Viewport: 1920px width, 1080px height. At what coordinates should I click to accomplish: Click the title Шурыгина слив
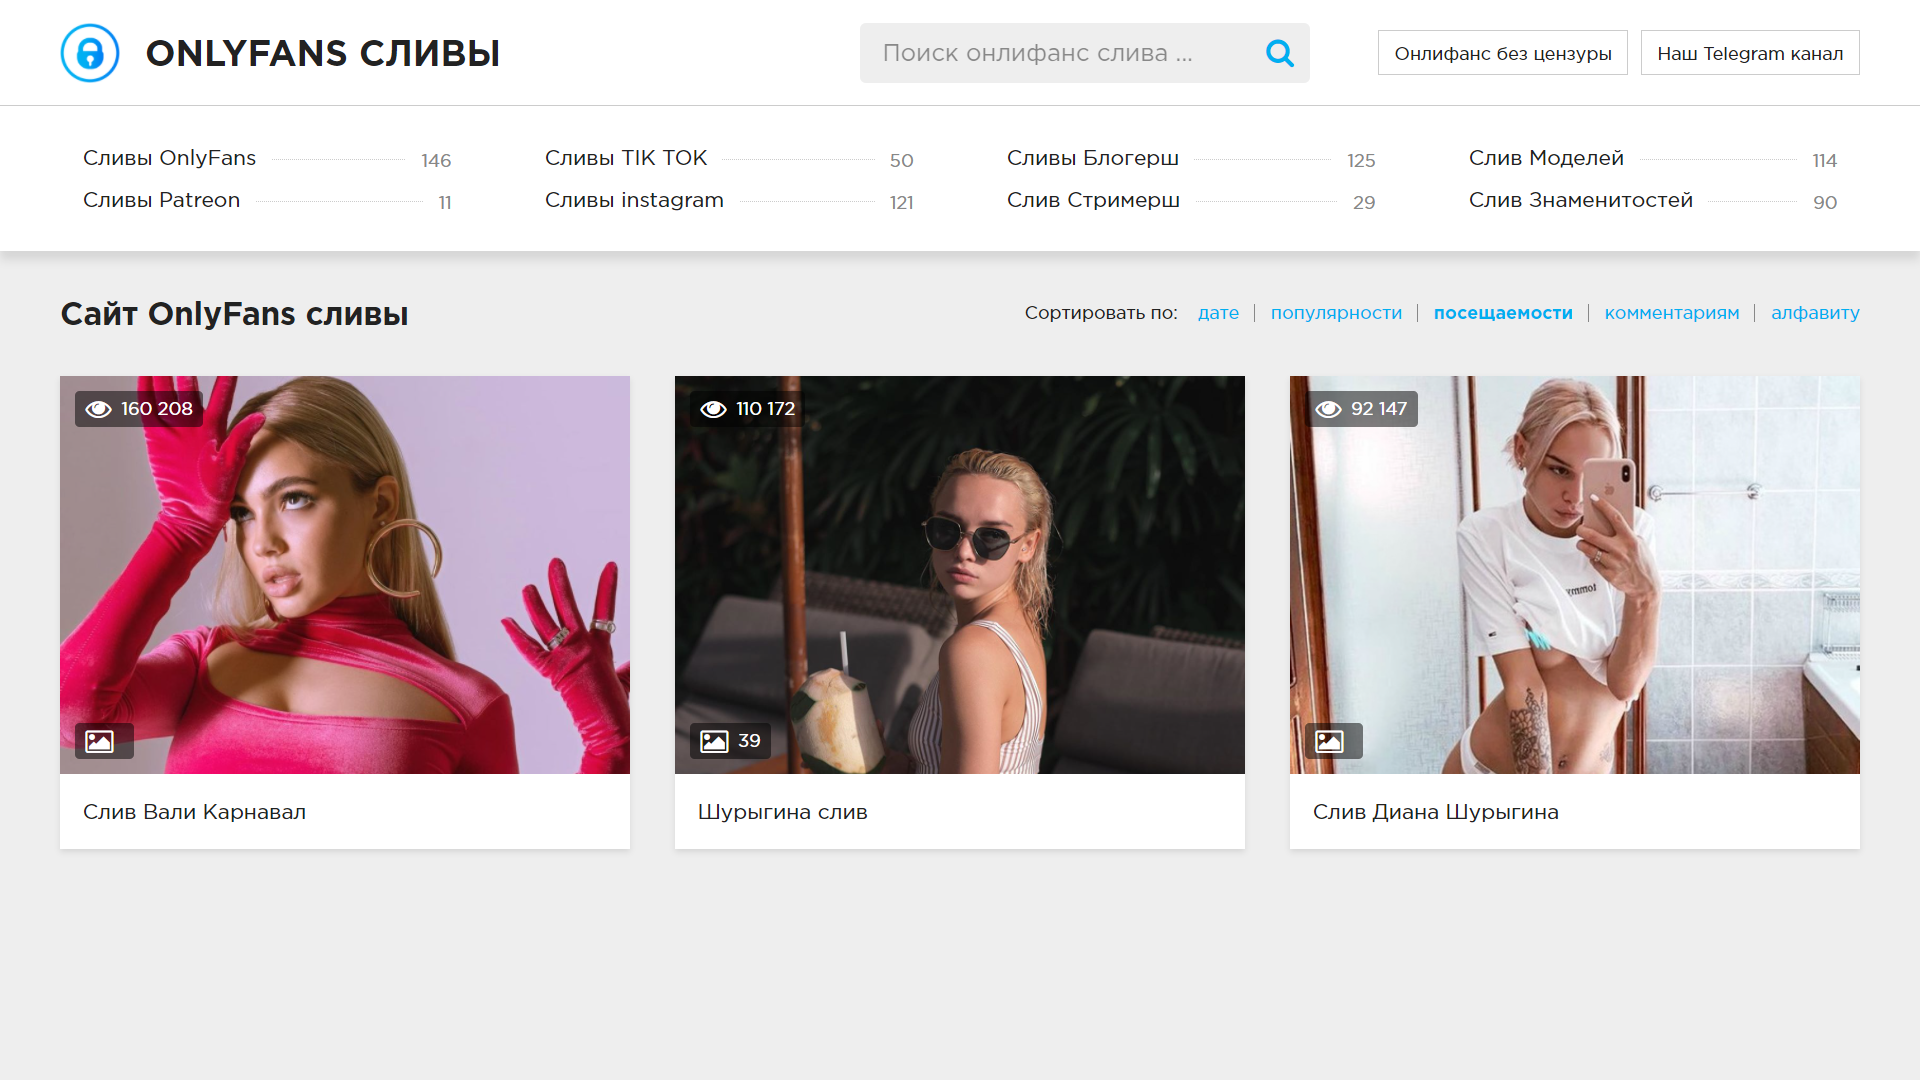pos(782,812)
